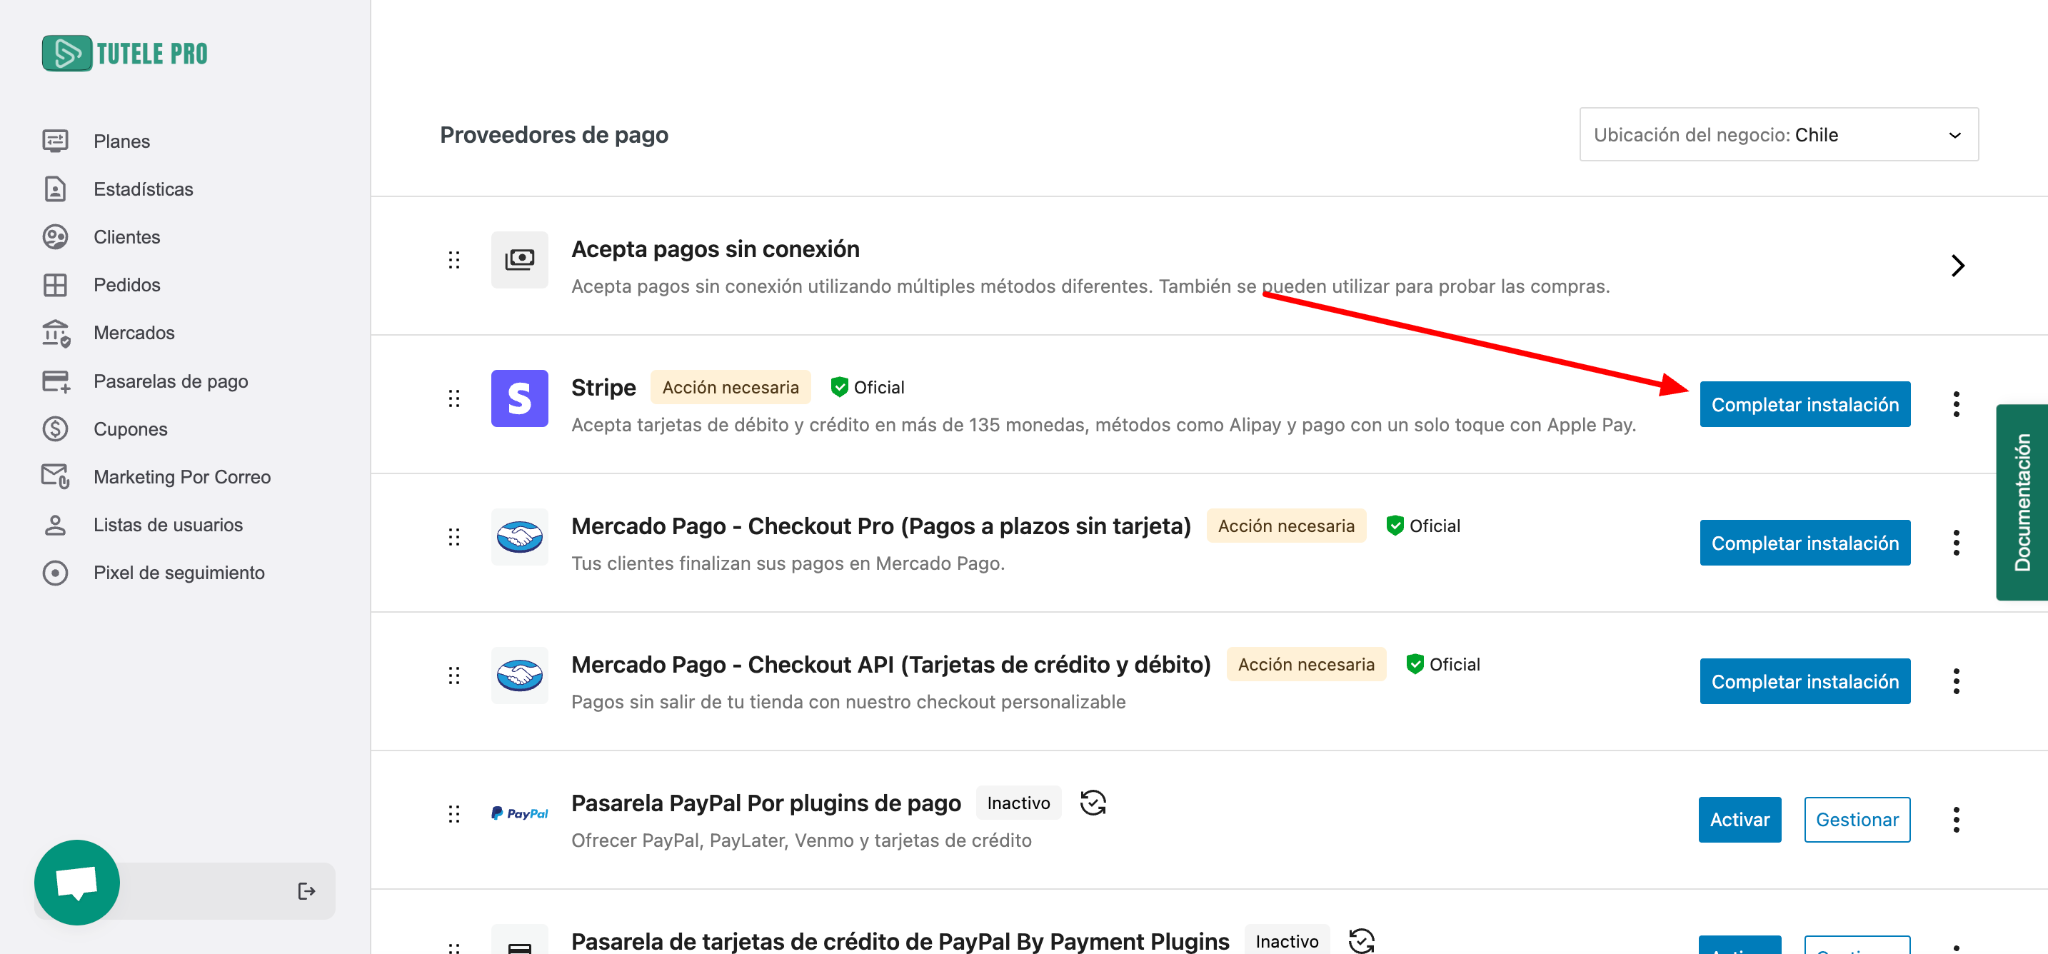The image size is (2048, 954).
Task: Click the Inactivo badge on Pasarela PayPal
Action: coord(1019,803)
